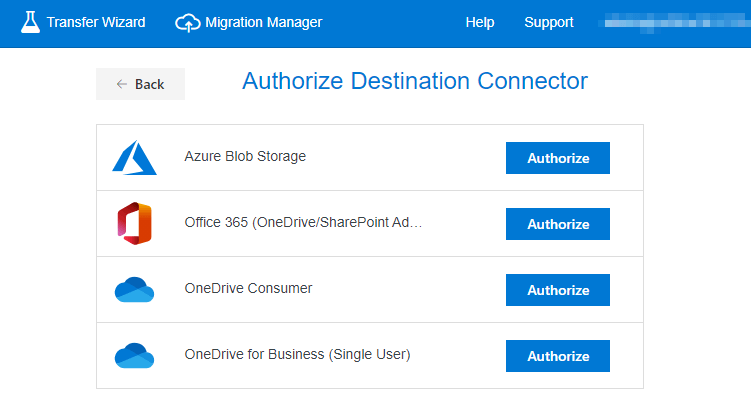Viewport: 751px width, 407px height.
Task: Authorize OneDrive for Business (Single User)
Action: (x=558, y=356)
